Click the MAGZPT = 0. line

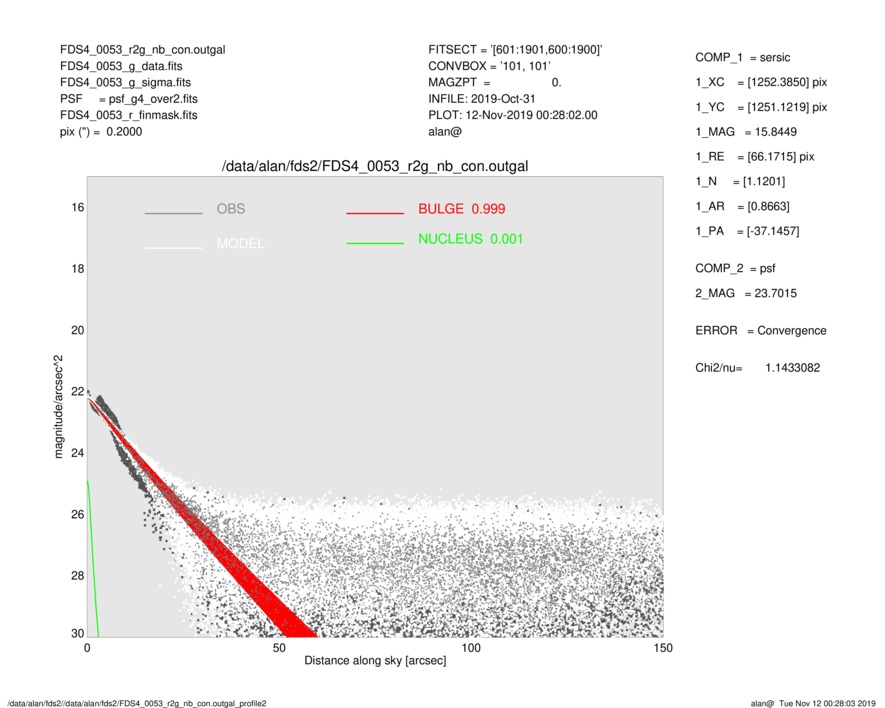(x=494, y=82)
